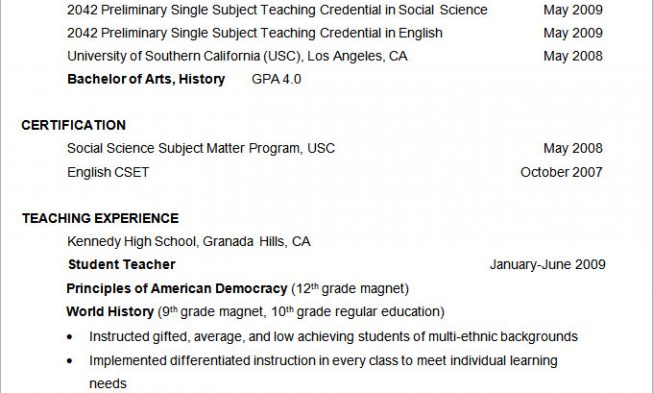Click the CERTIFICATION section heading
The height and width of the screenshot is (393, 653).
[x=74, y=125]
